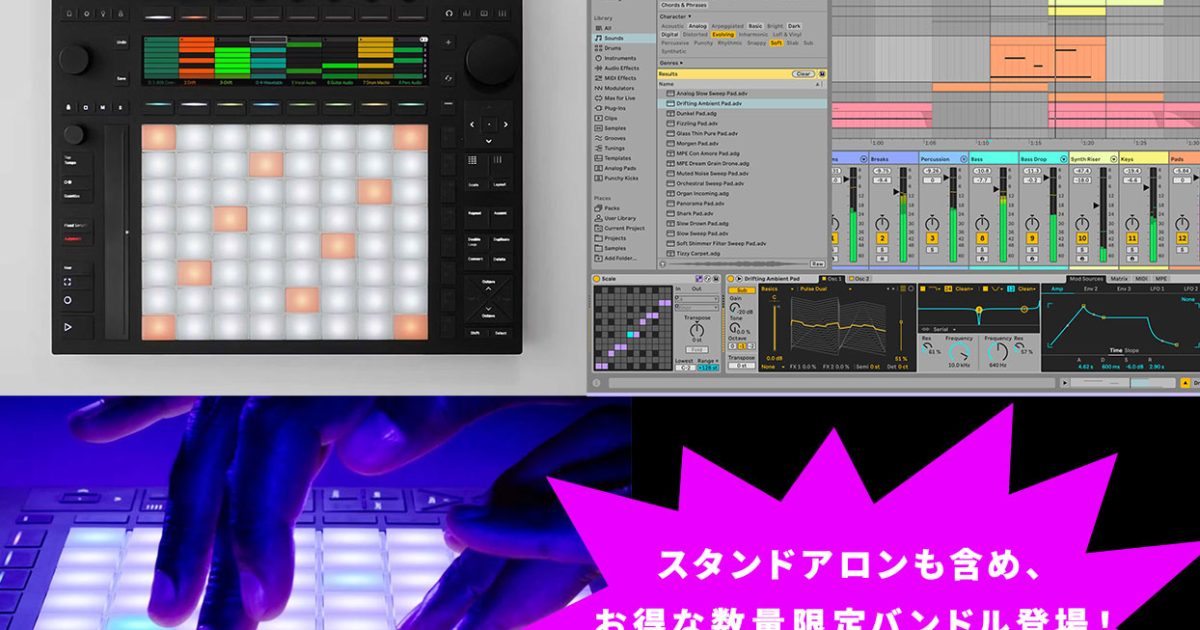Toggle track activator button 10
Screen dimensions: 1200x630
(1082, 238)
